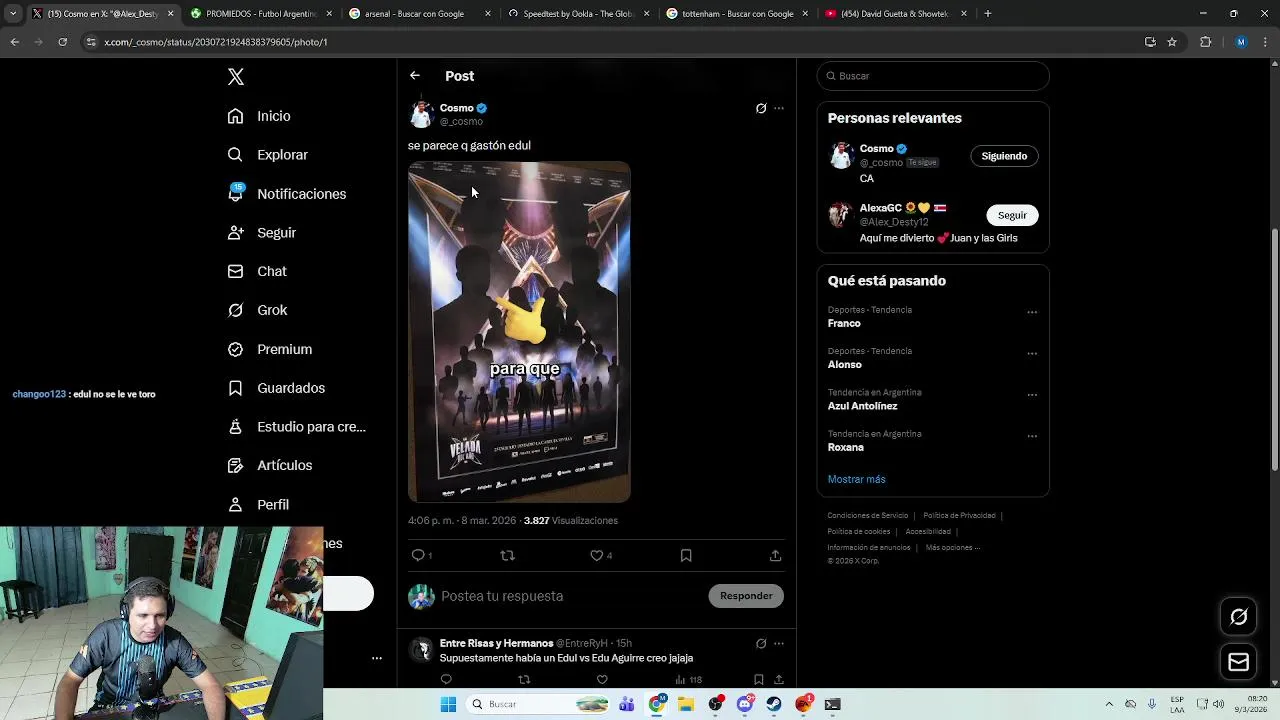This screenshot has height=720, width=1280.
Task: Click back arrow next to Post
Action: click(x=414, y=76)
